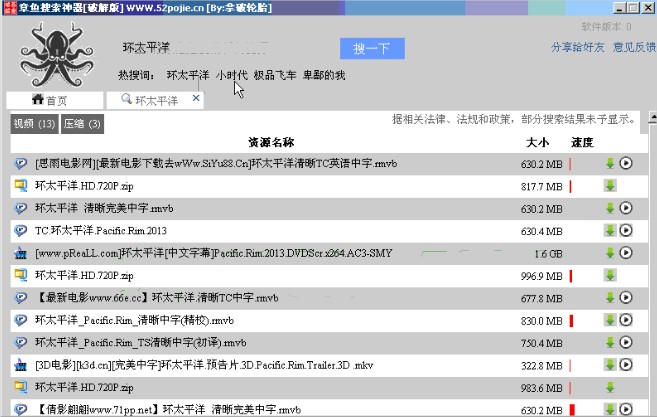Click the 630.4 MB size value
Image resolution: width=657 pixels, height=417 pixels.
tap(542, 231)
